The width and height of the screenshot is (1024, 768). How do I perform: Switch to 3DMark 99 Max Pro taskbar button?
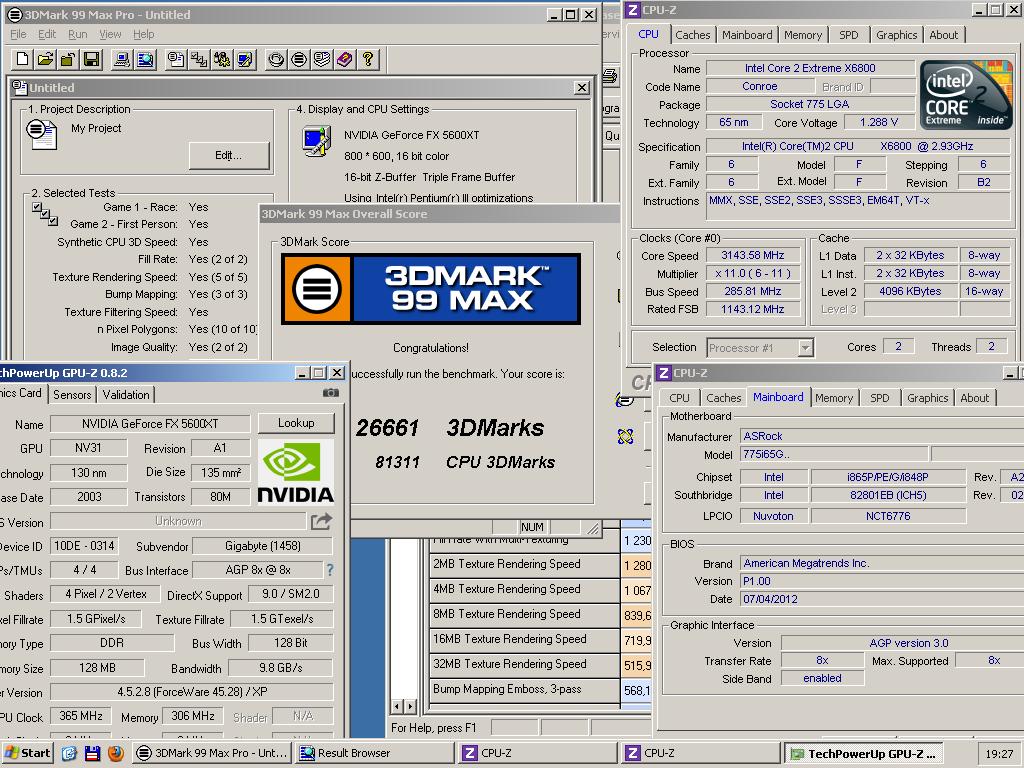212,753
